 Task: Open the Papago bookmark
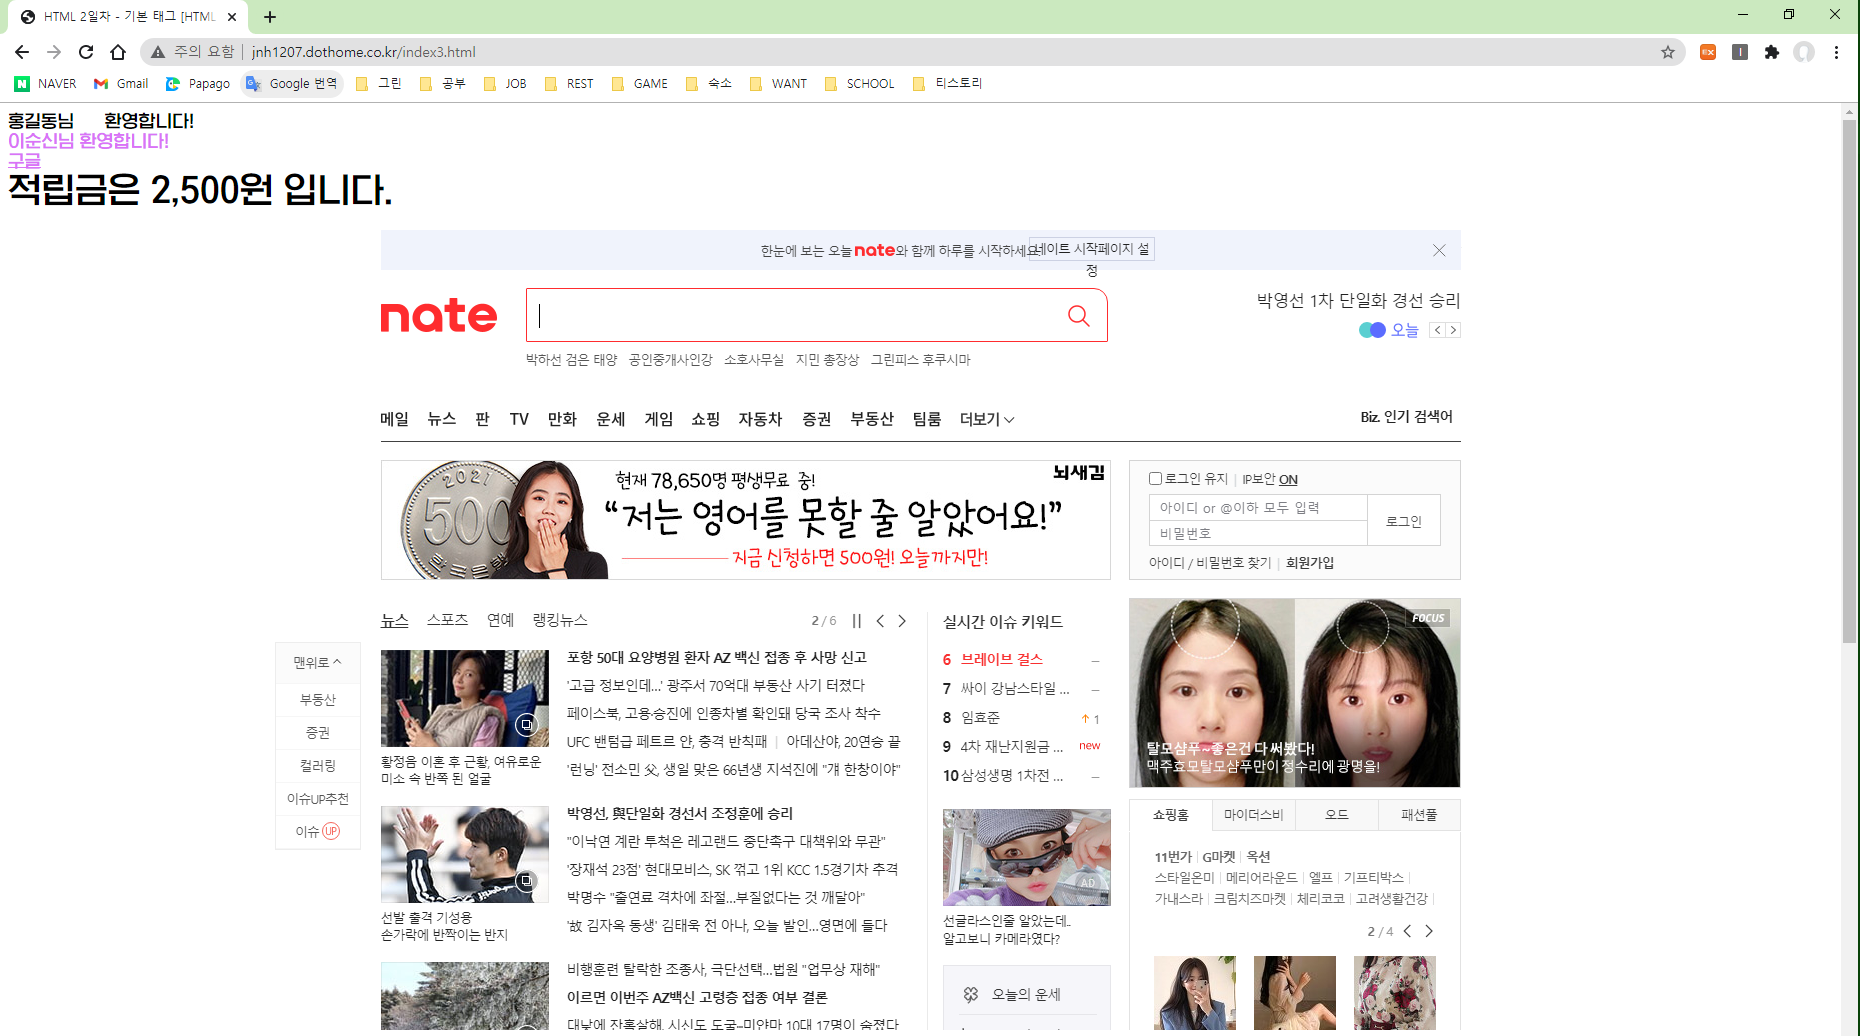coord(198,84)
